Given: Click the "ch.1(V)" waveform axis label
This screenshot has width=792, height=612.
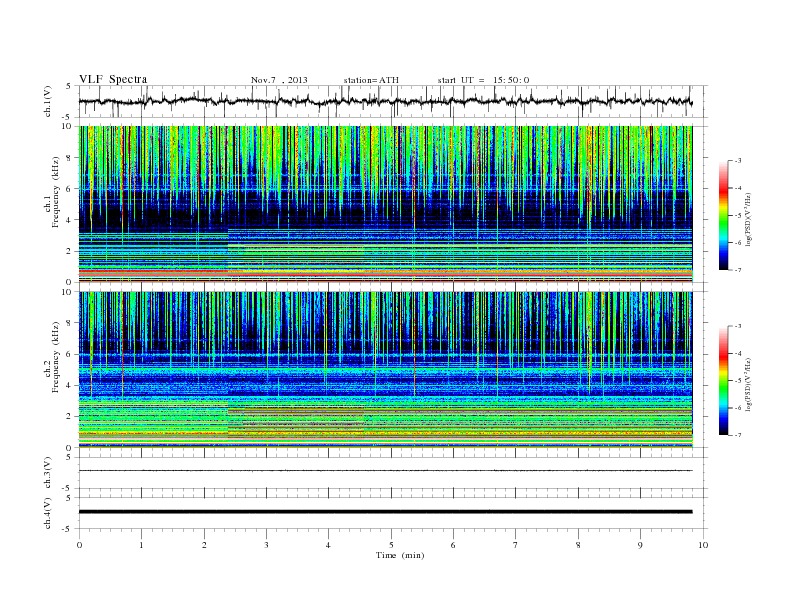Looking at the screenshot, I should tap(48, 101).
